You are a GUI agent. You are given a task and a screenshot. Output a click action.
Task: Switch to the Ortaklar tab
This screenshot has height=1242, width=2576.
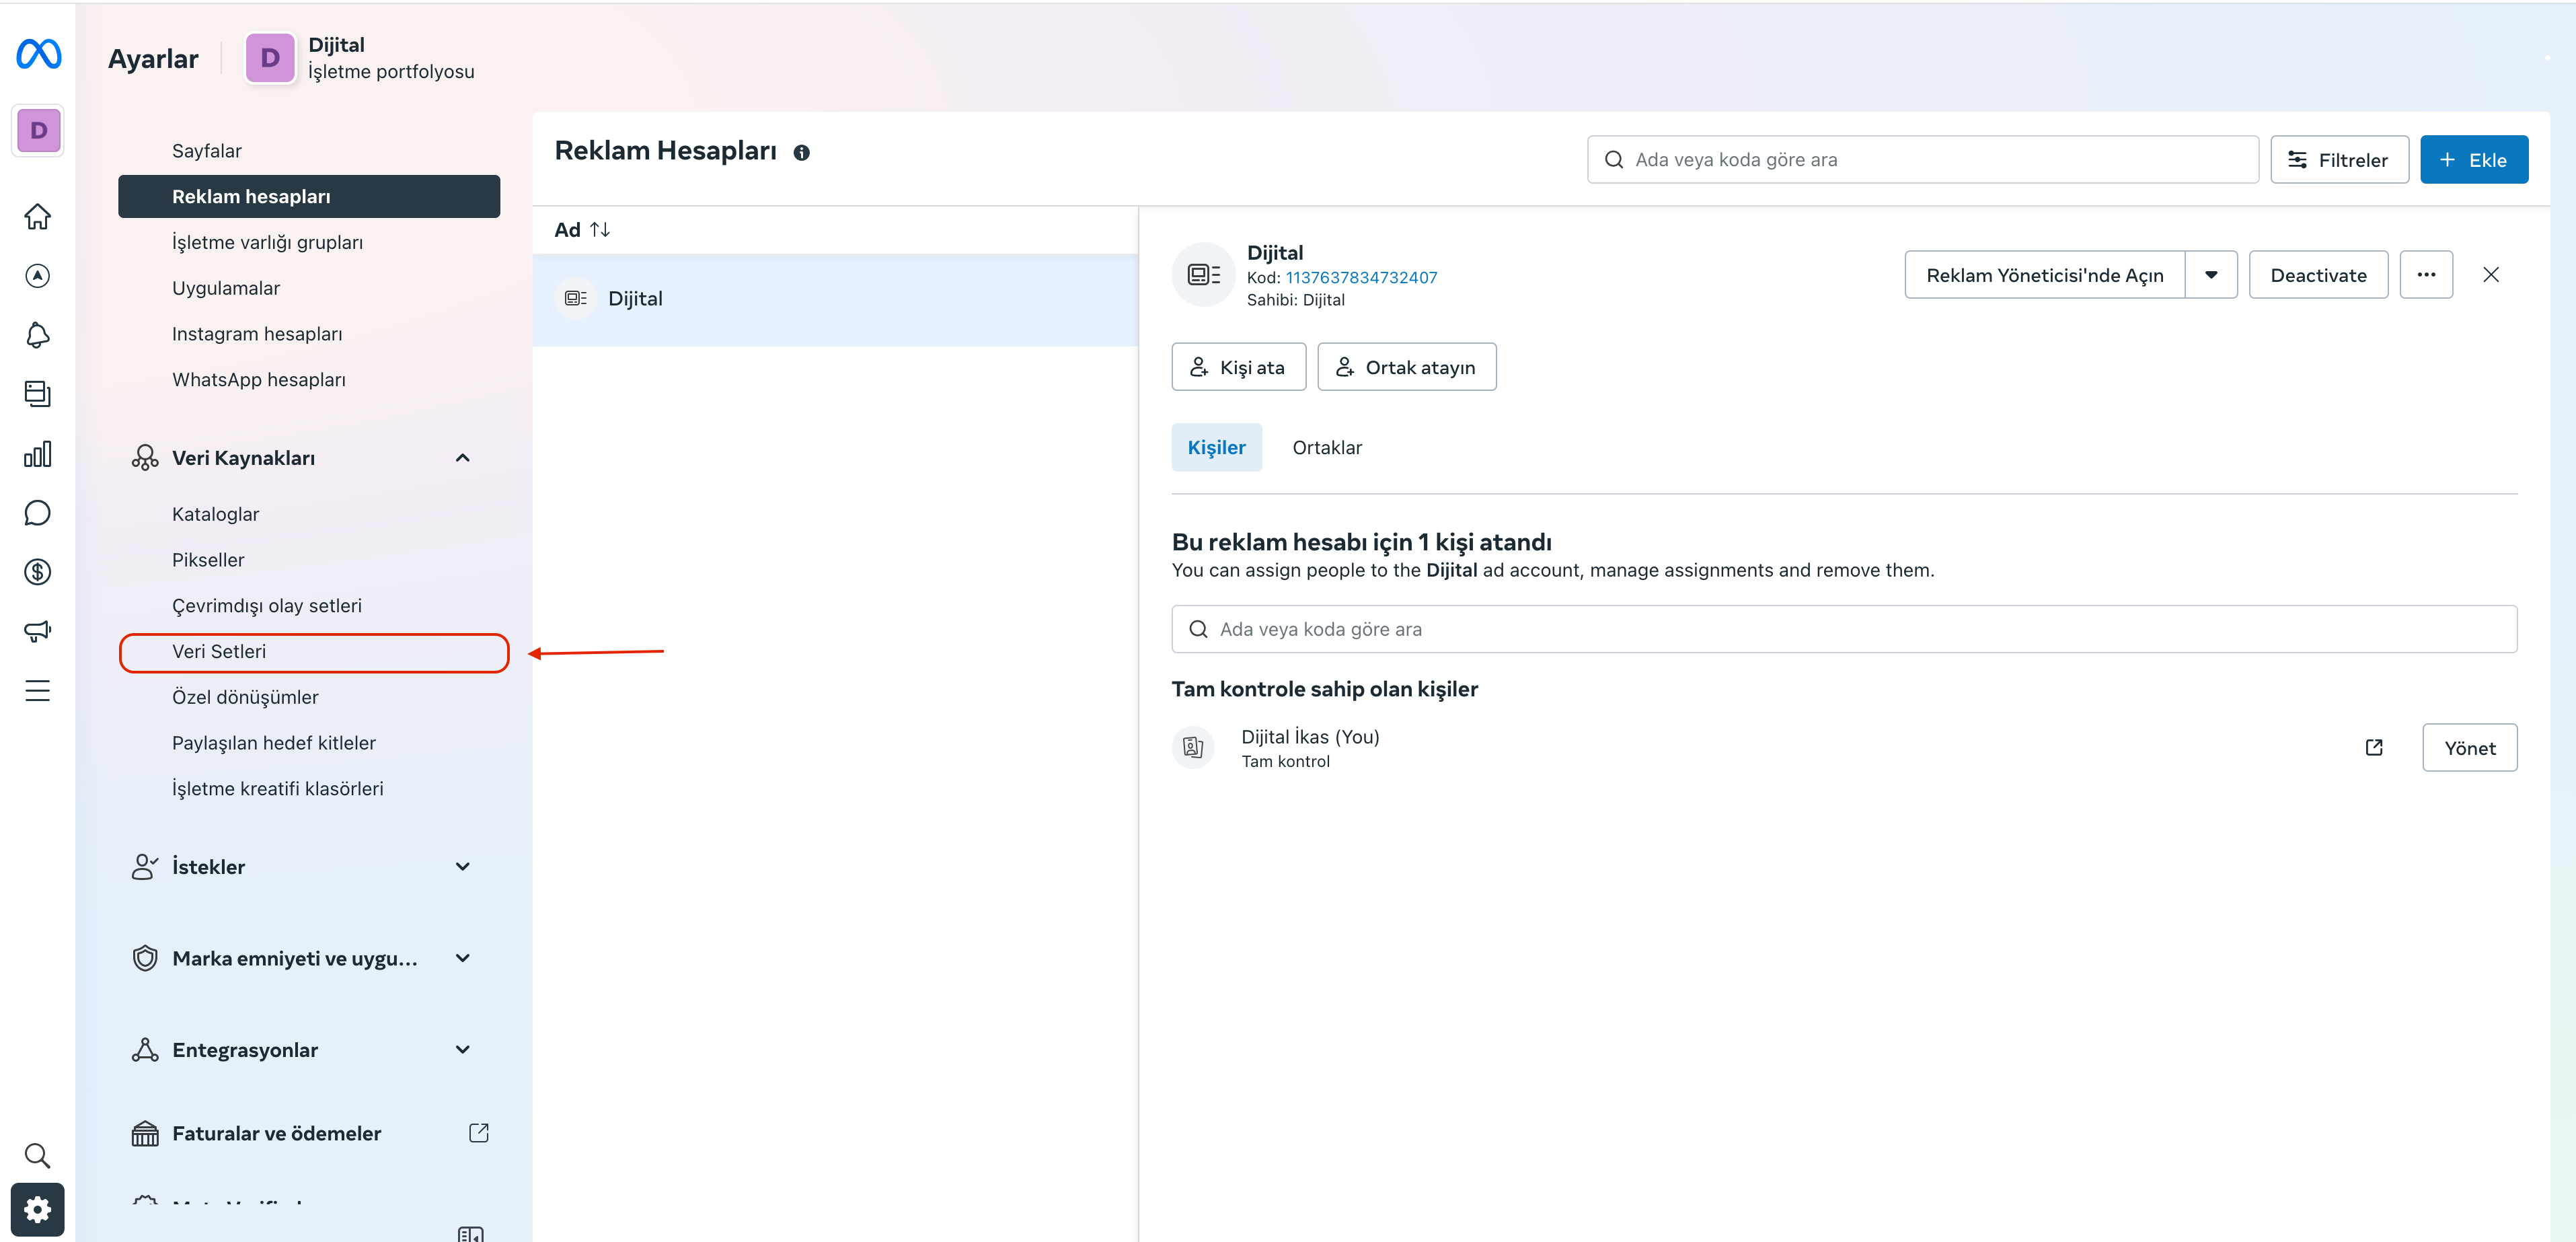coord(1327,448)
